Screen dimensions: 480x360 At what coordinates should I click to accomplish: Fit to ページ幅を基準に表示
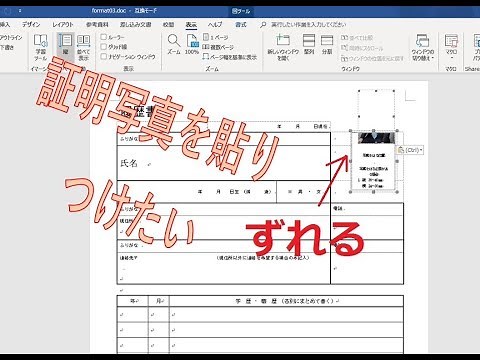(x=230, y=57)
